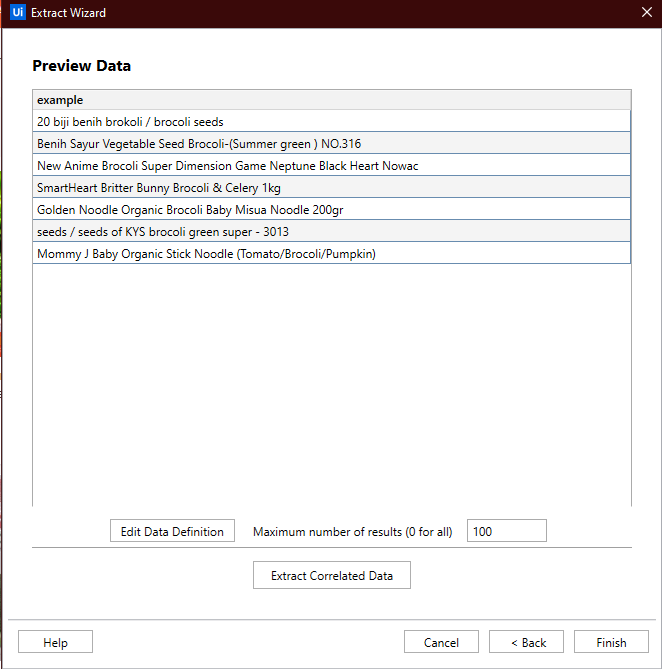
Task: Click the UiPath logo icon in title bar
Action: pyautogui.click(x=17, y=12)
